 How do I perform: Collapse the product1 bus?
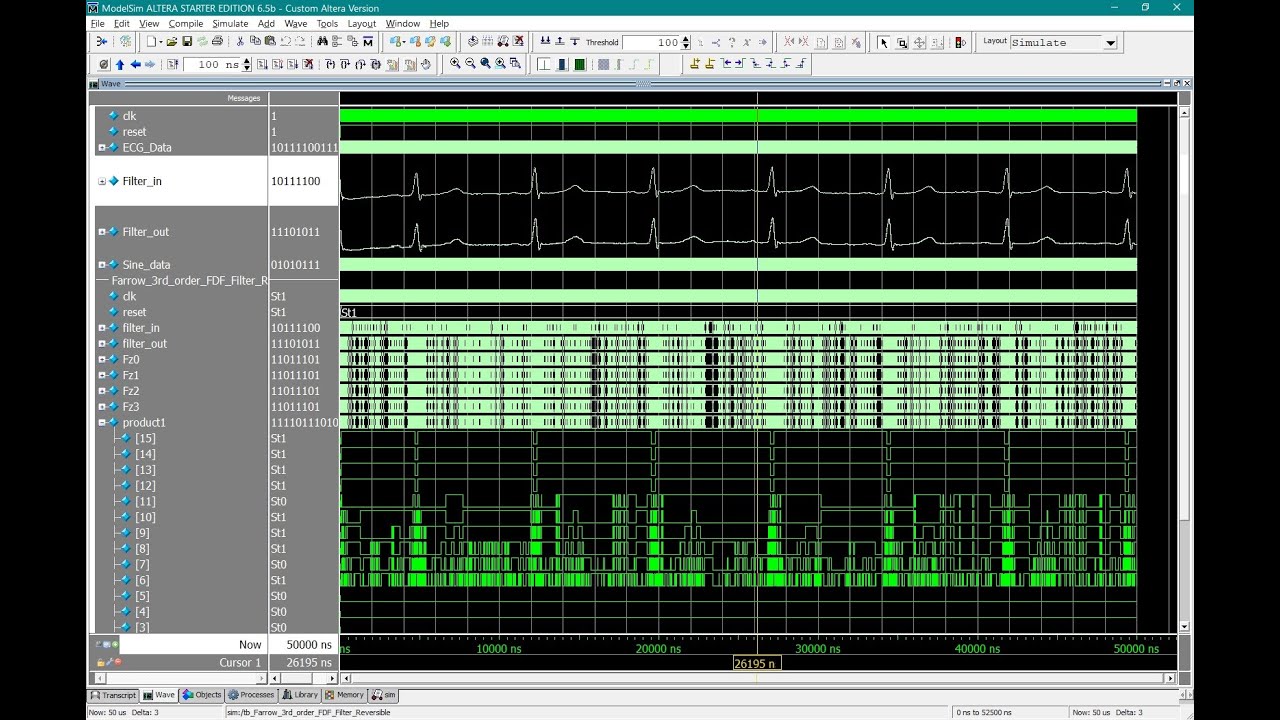[102, 422]
